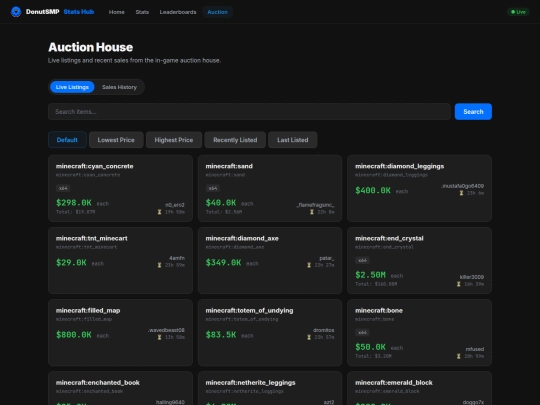Open the minecraft:tnt_minecart listing title
This screenshot has height=405, width=540.
(x=92, y=238)
